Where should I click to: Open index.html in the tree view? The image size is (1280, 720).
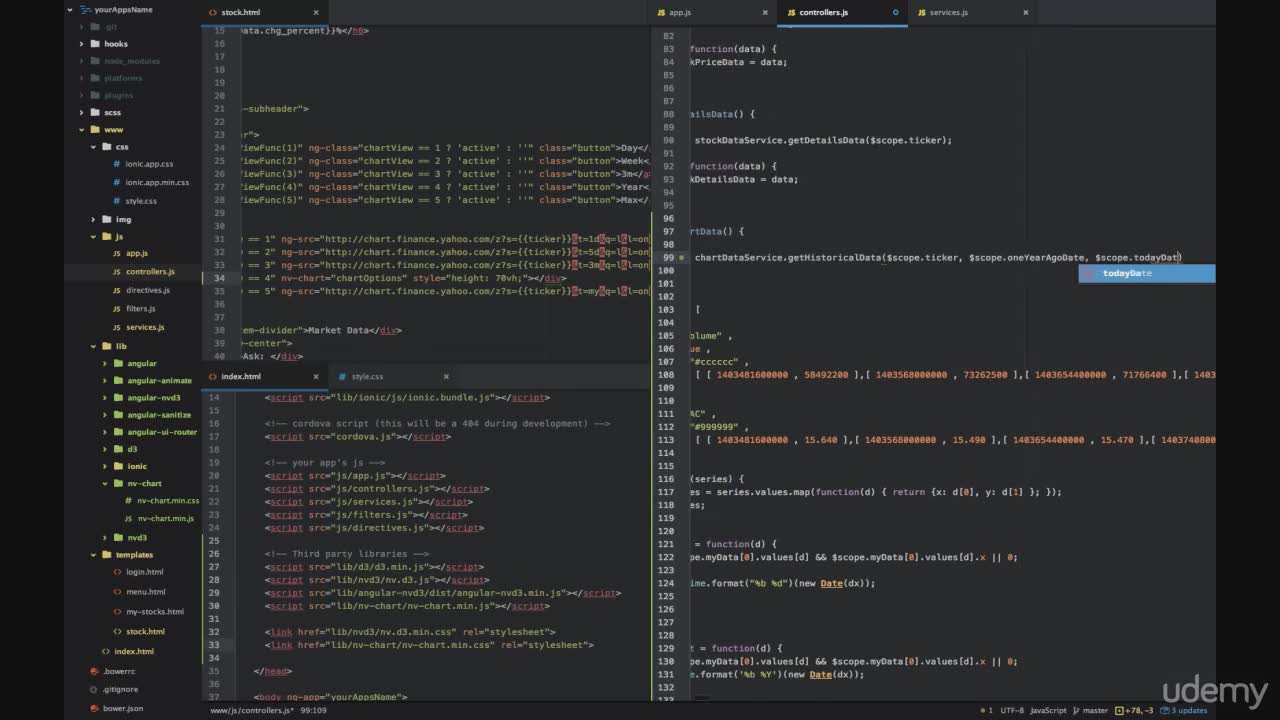(x=132, y=651)
